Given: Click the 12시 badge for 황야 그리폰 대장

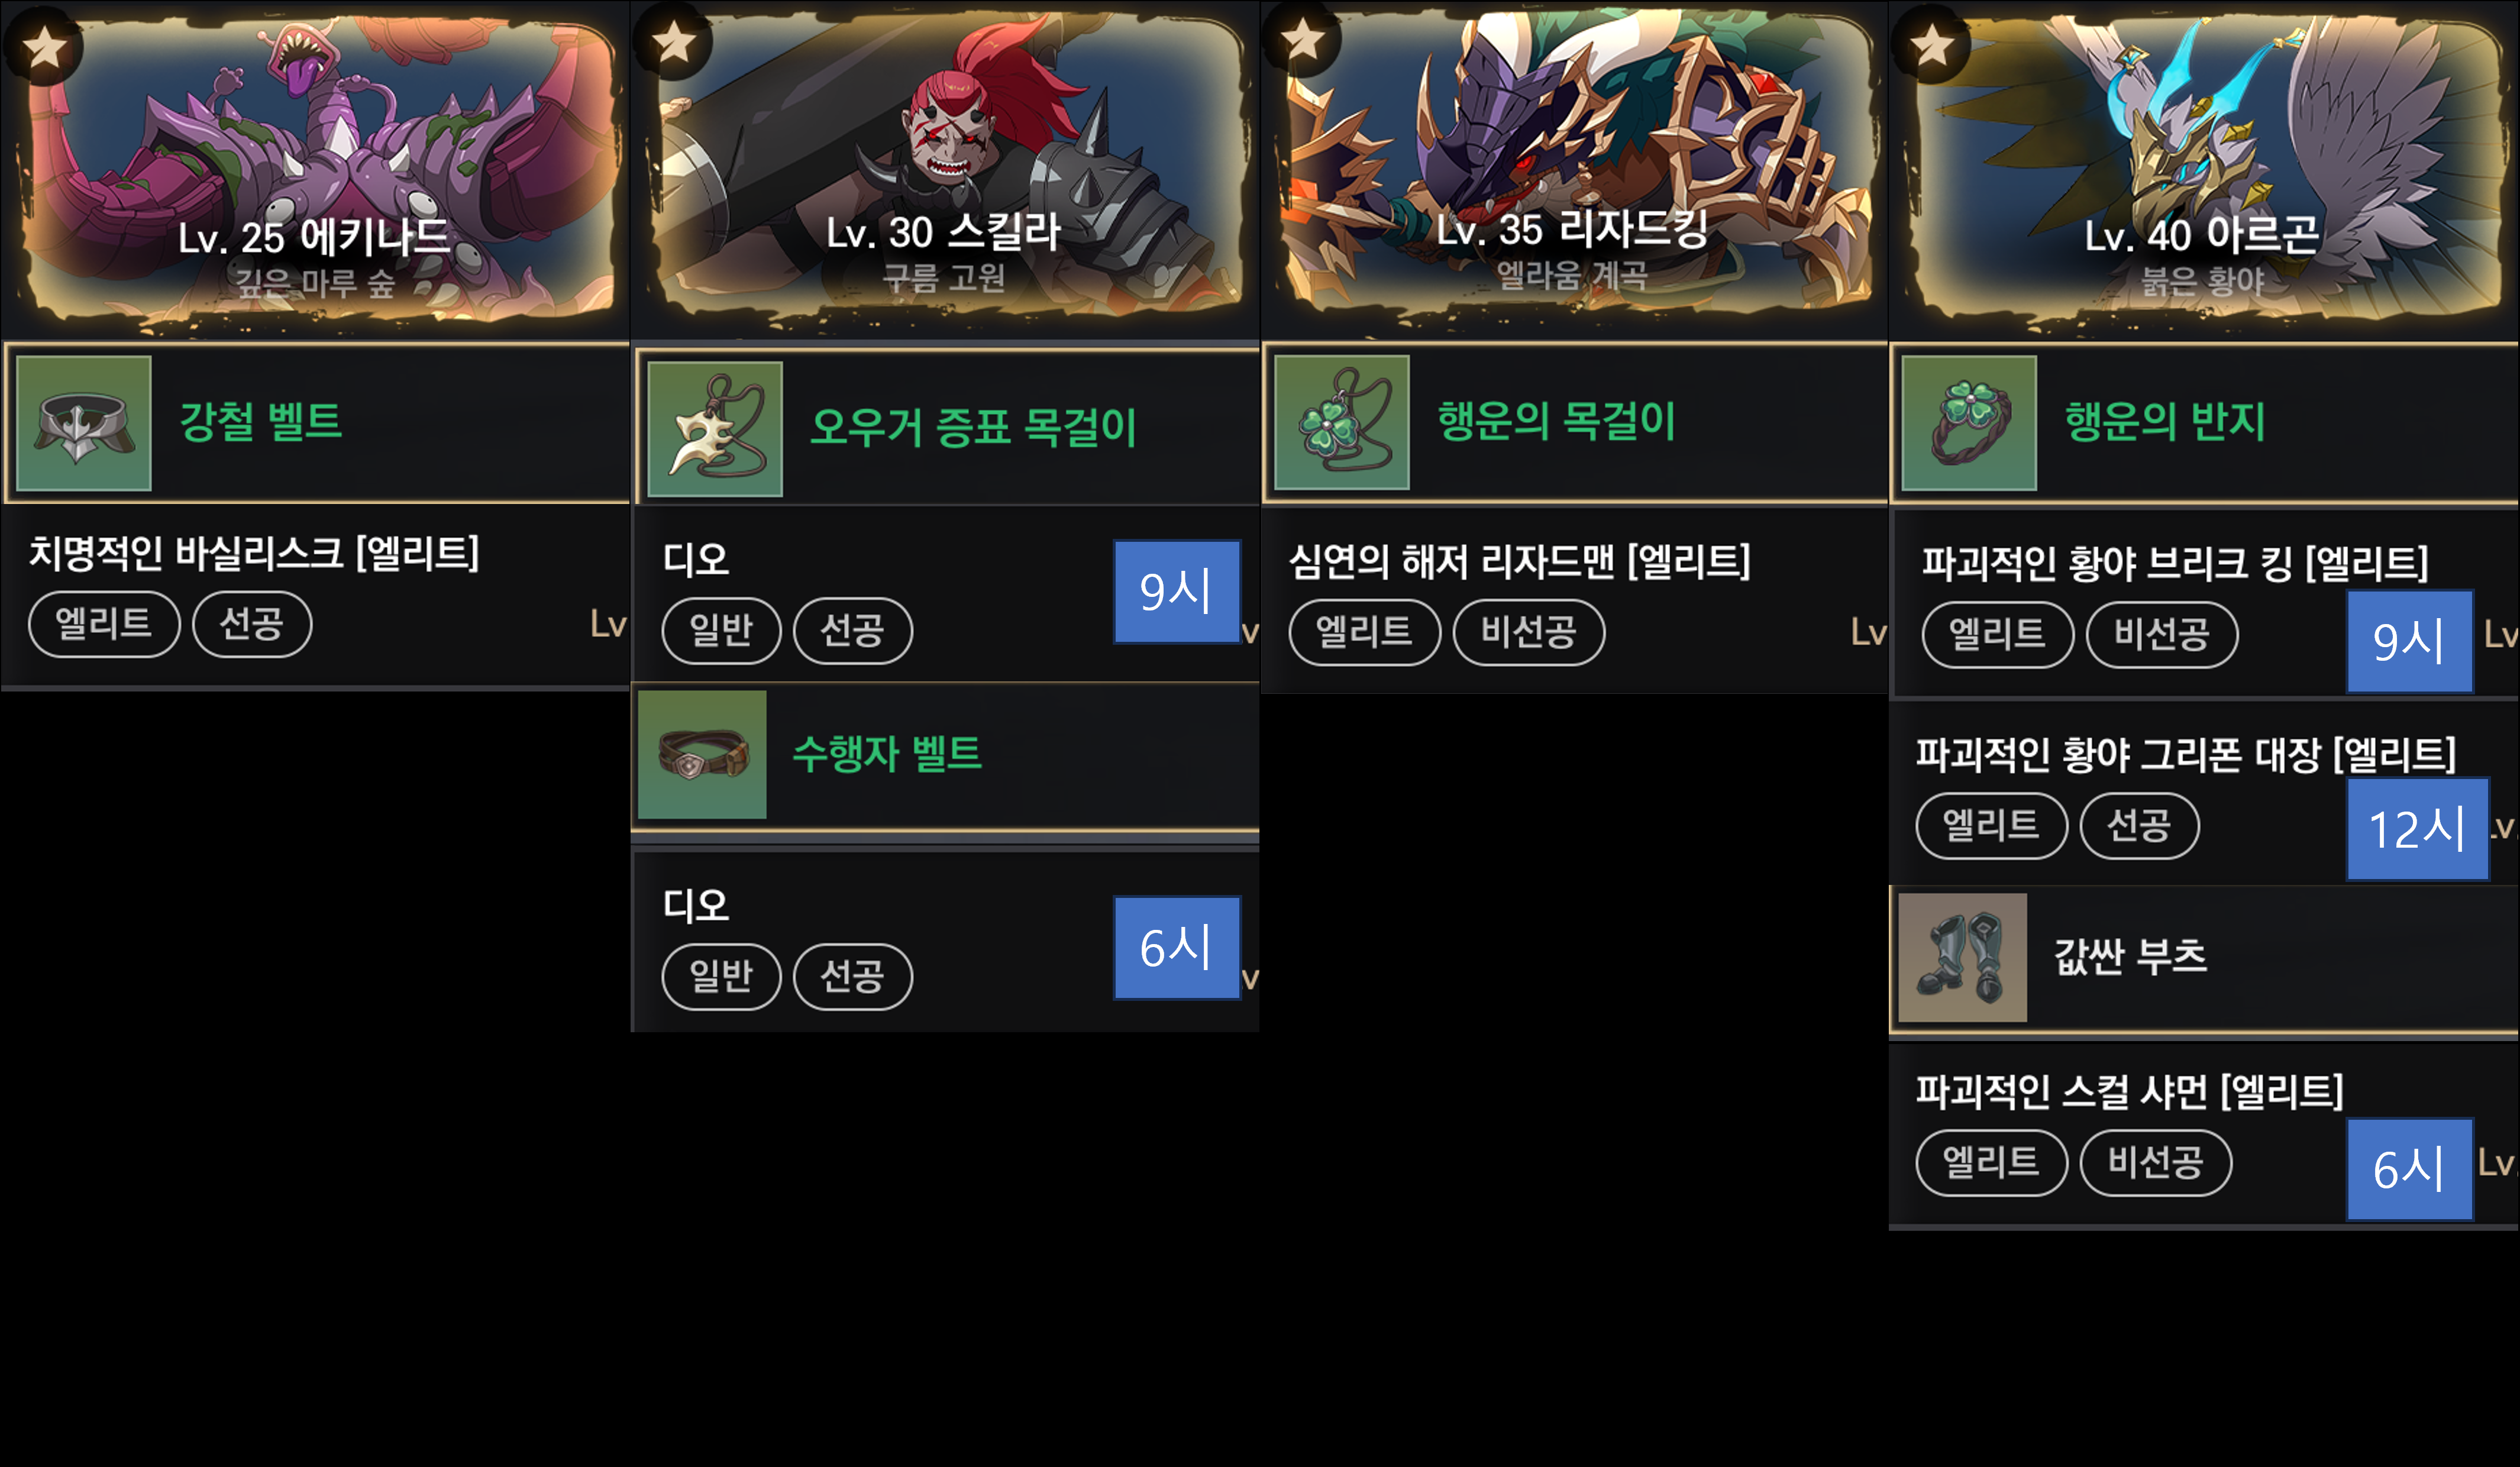Looking at the screenshot, I should (2417, 829).
